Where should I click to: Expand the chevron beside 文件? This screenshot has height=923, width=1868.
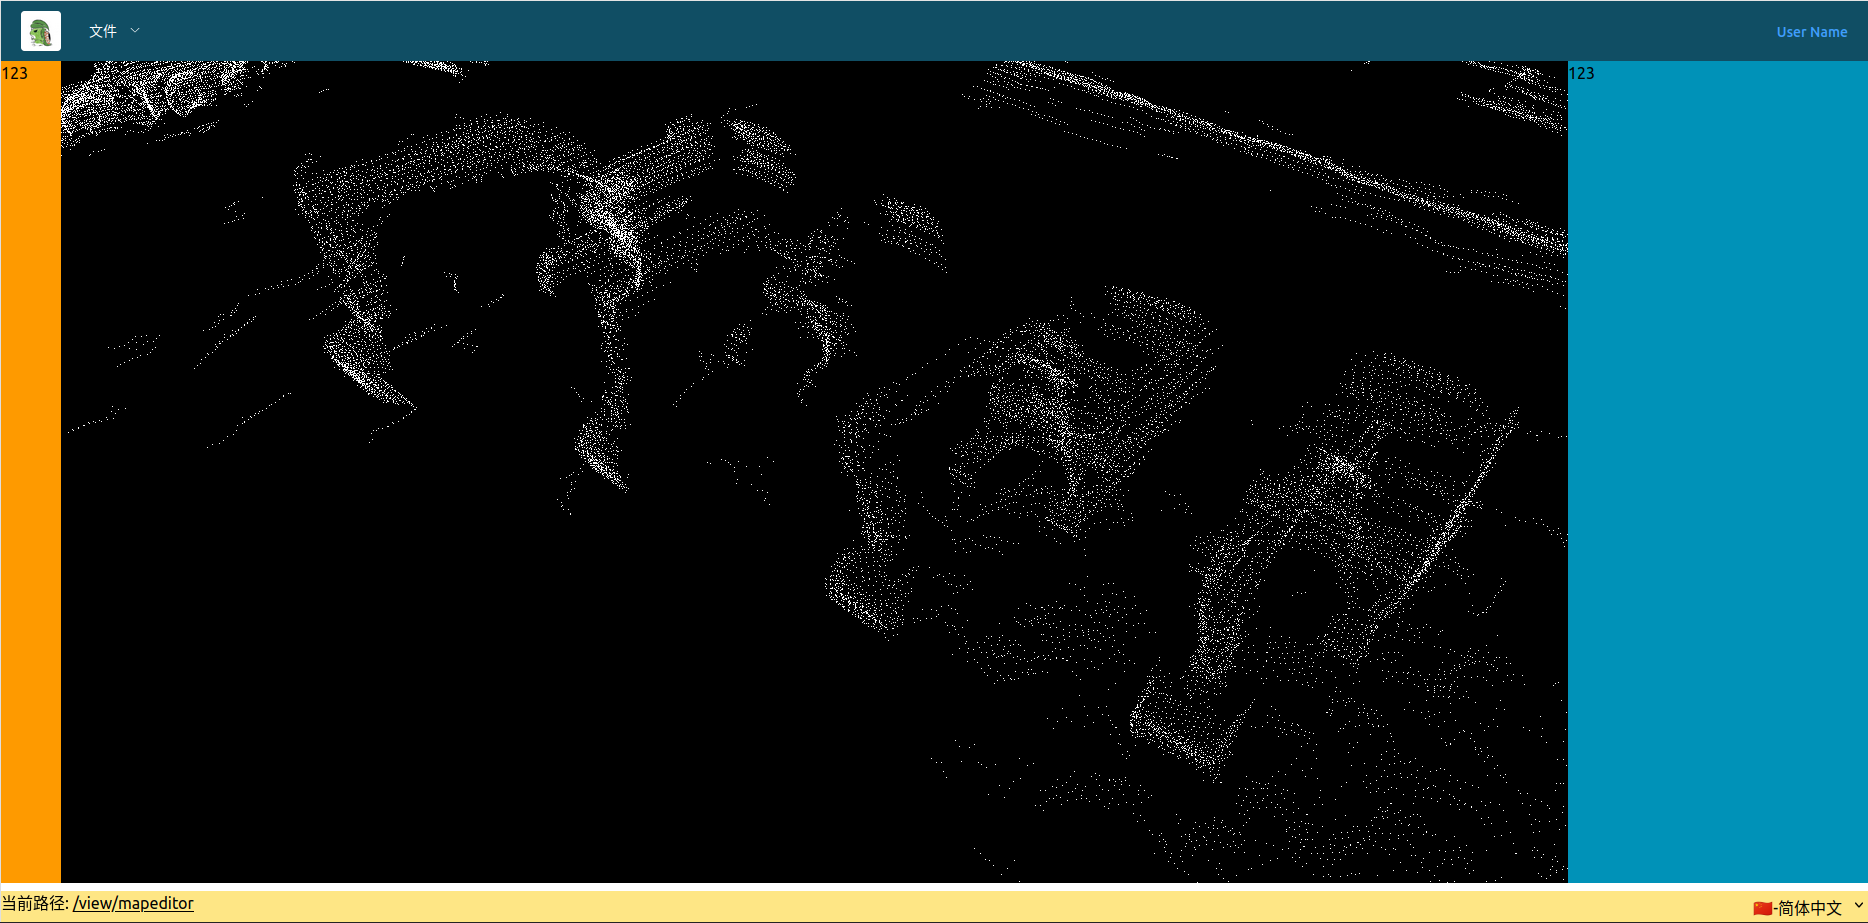point(135,31)
